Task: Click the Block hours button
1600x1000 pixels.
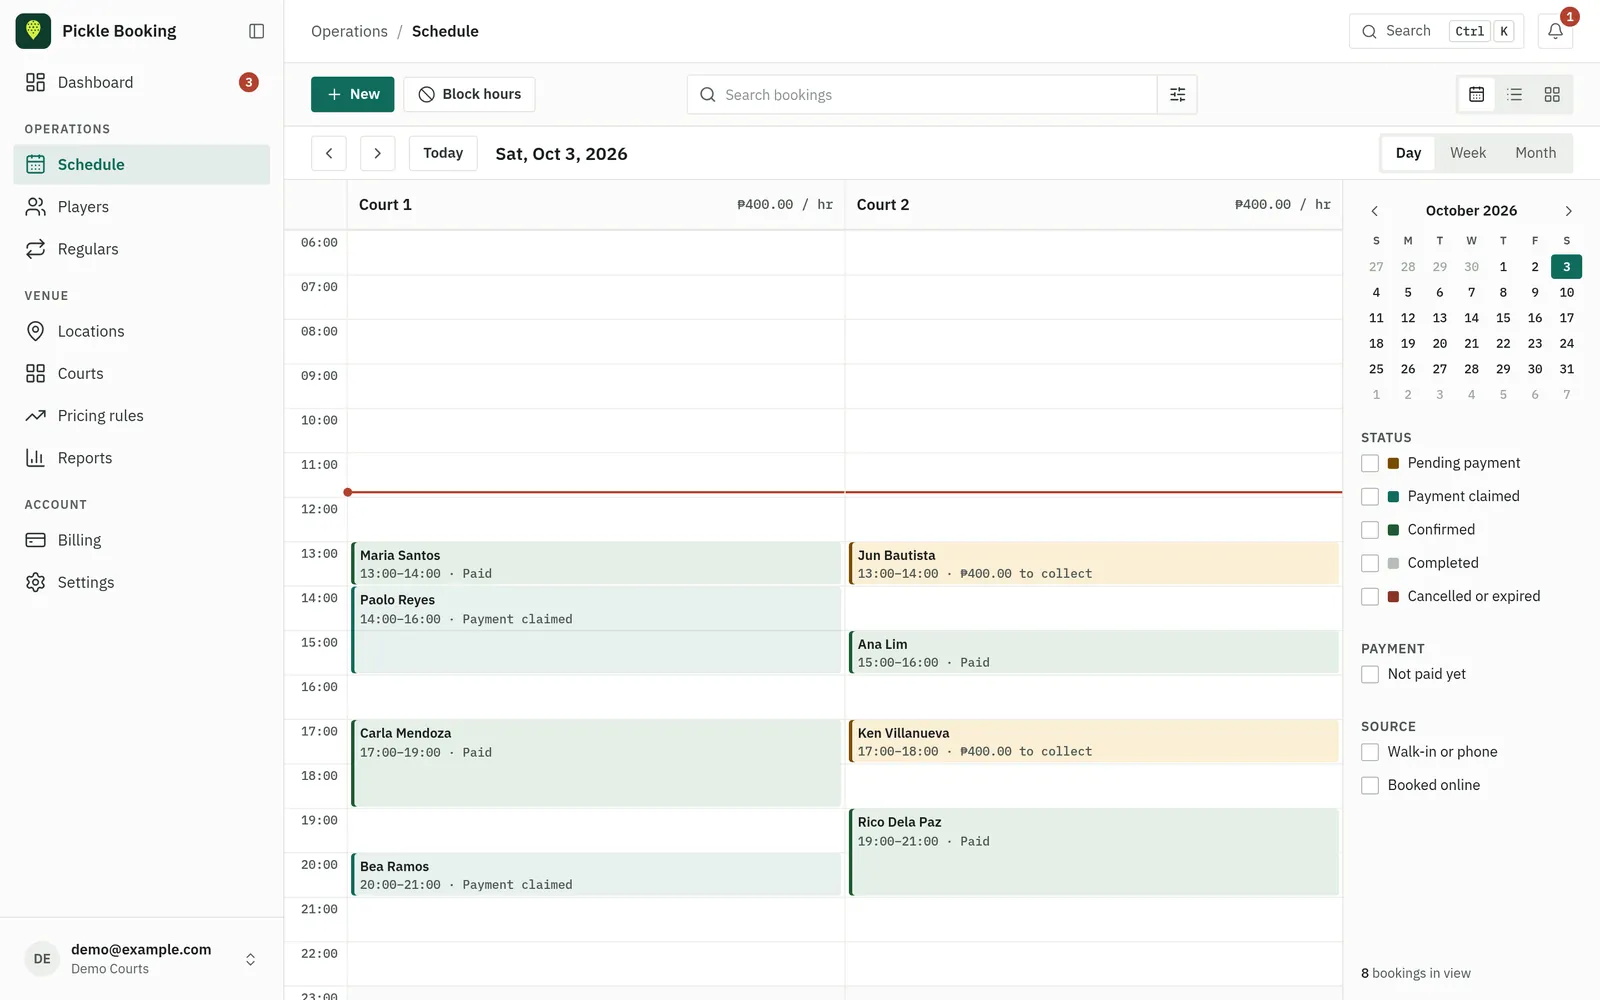Action: coord(469,94)
